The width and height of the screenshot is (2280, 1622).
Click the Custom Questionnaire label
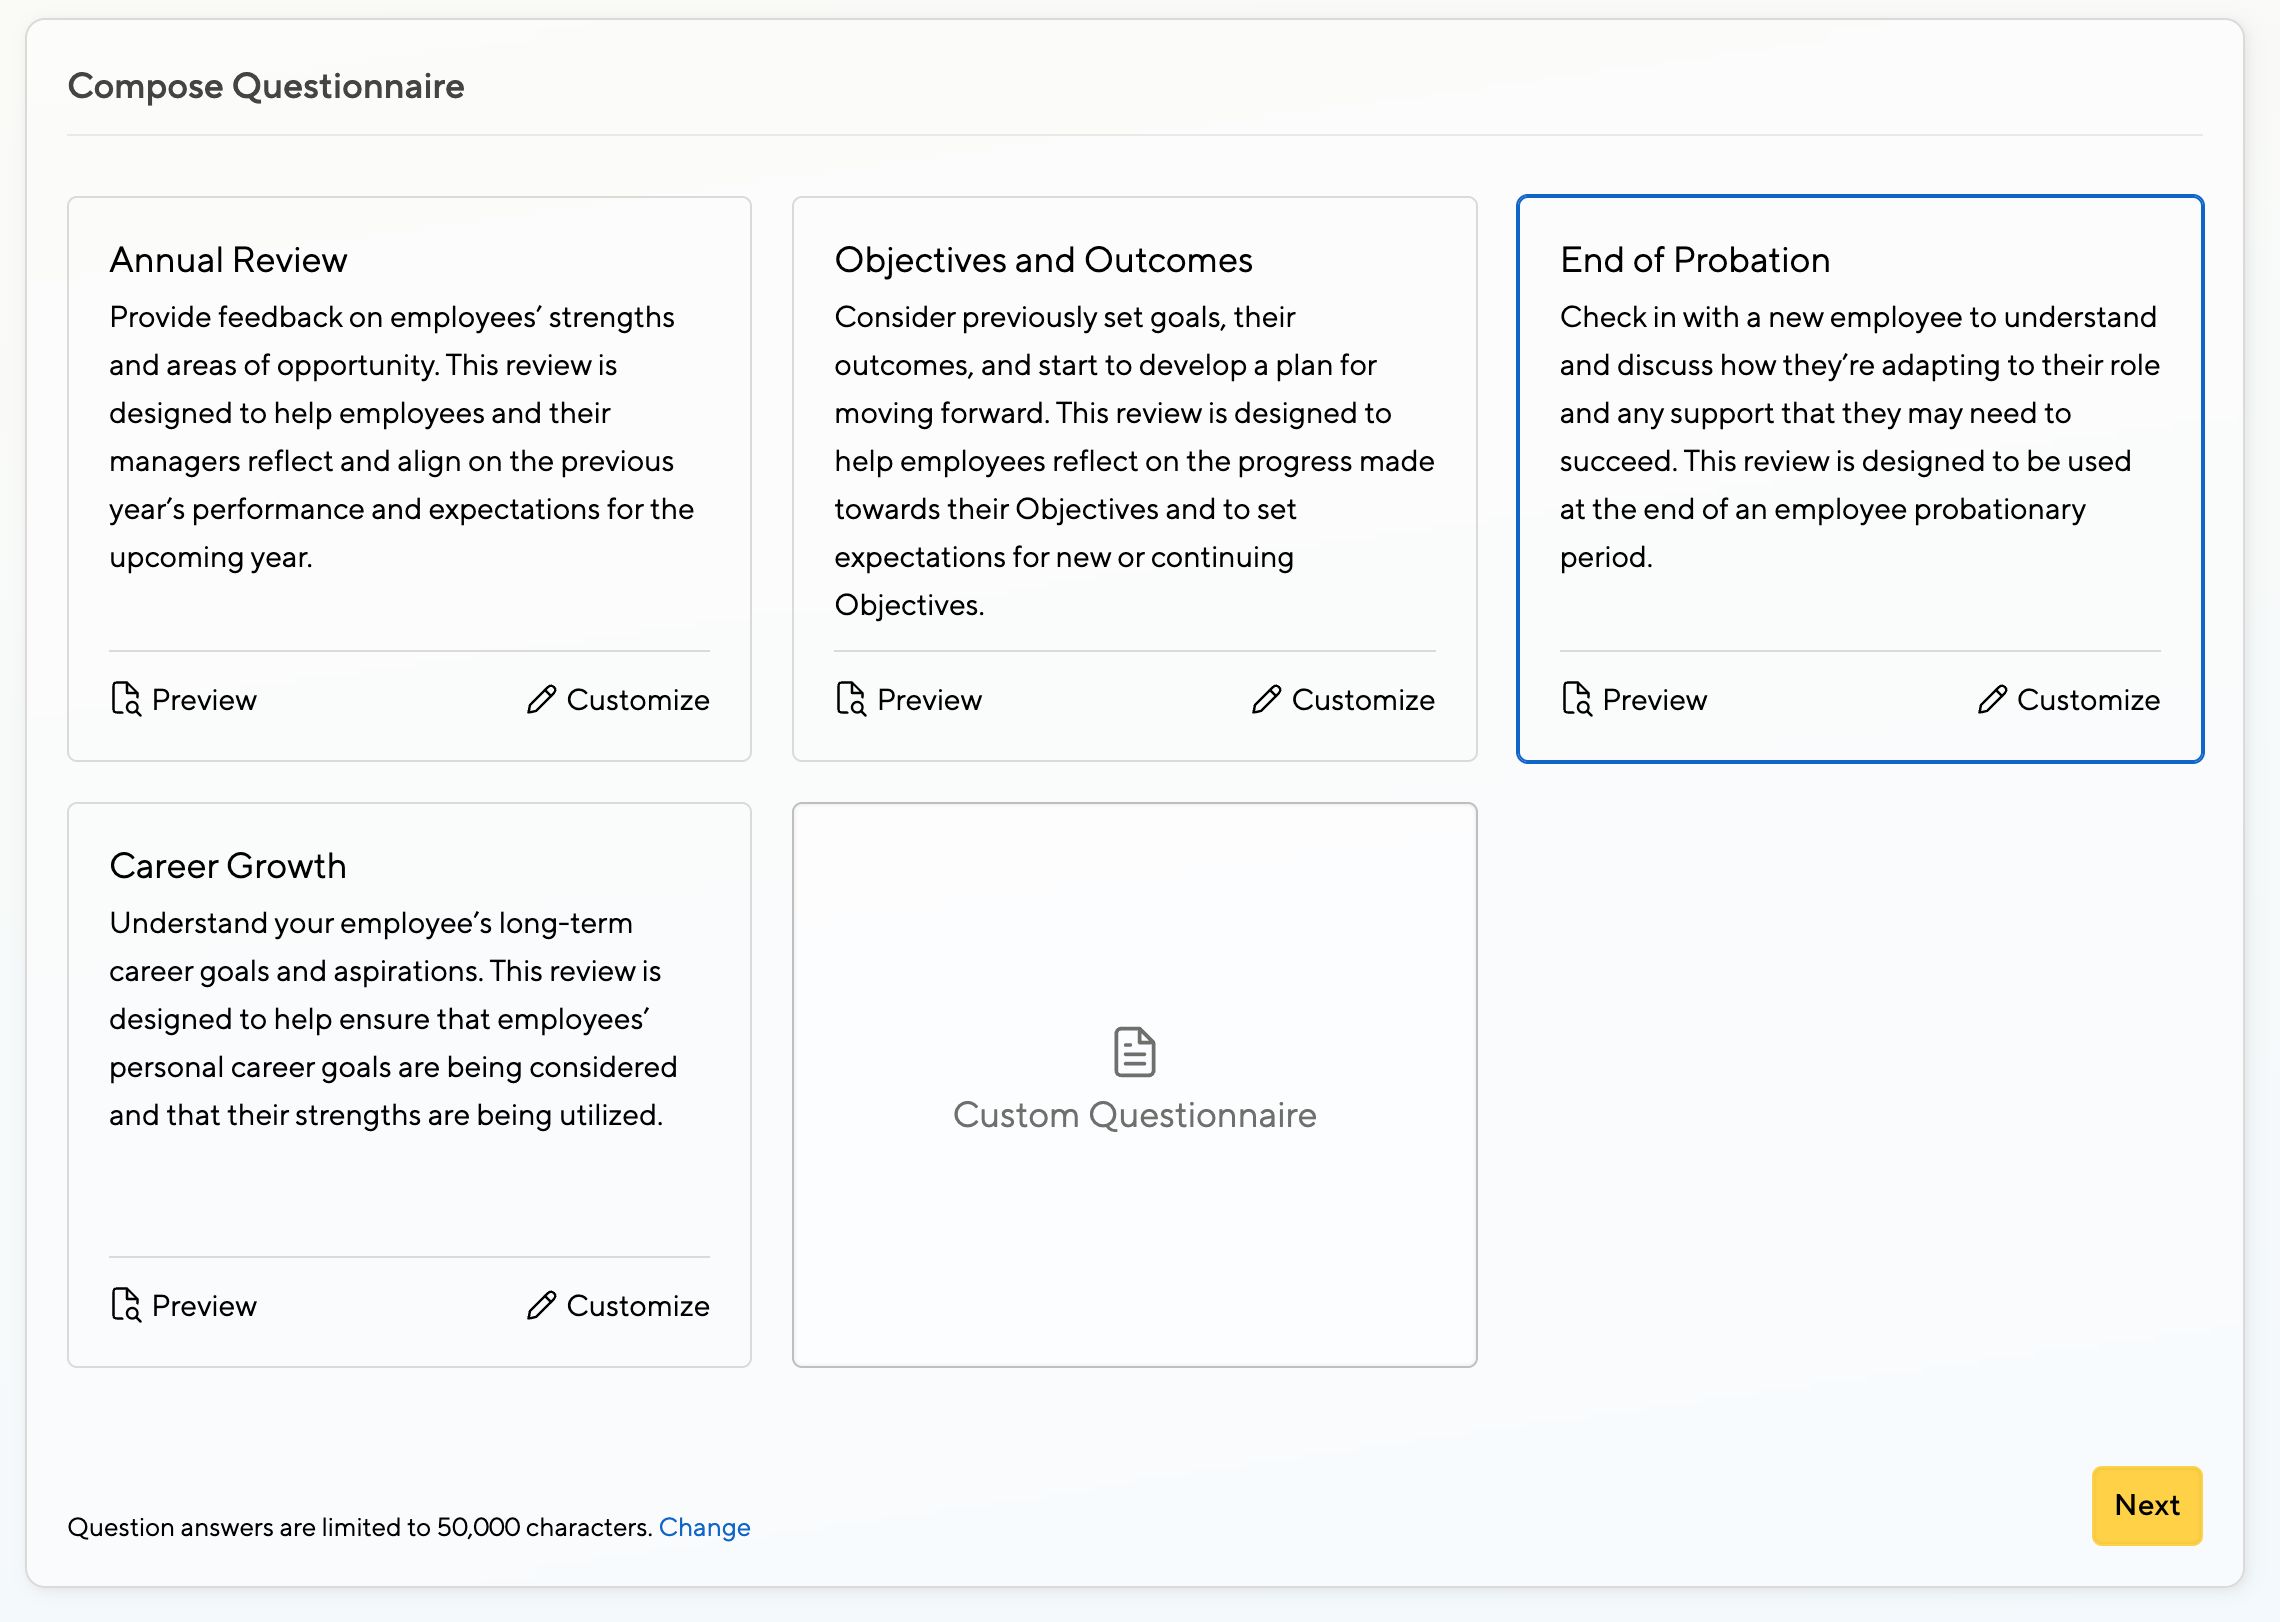point(1134,1114)
